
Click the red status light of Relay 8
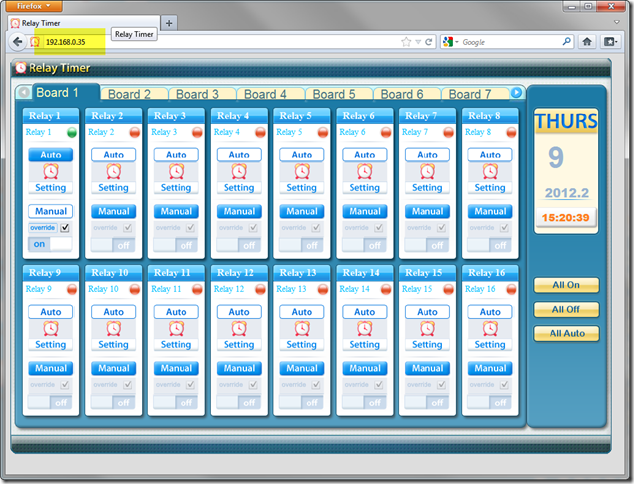point(511,132)
